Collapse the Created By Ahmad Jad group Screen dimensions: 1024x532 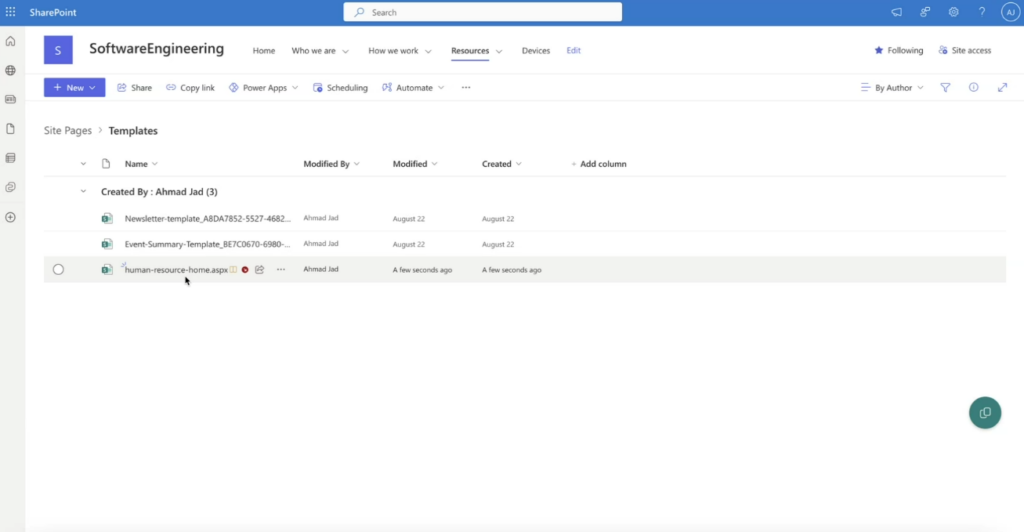pos(83,191)
